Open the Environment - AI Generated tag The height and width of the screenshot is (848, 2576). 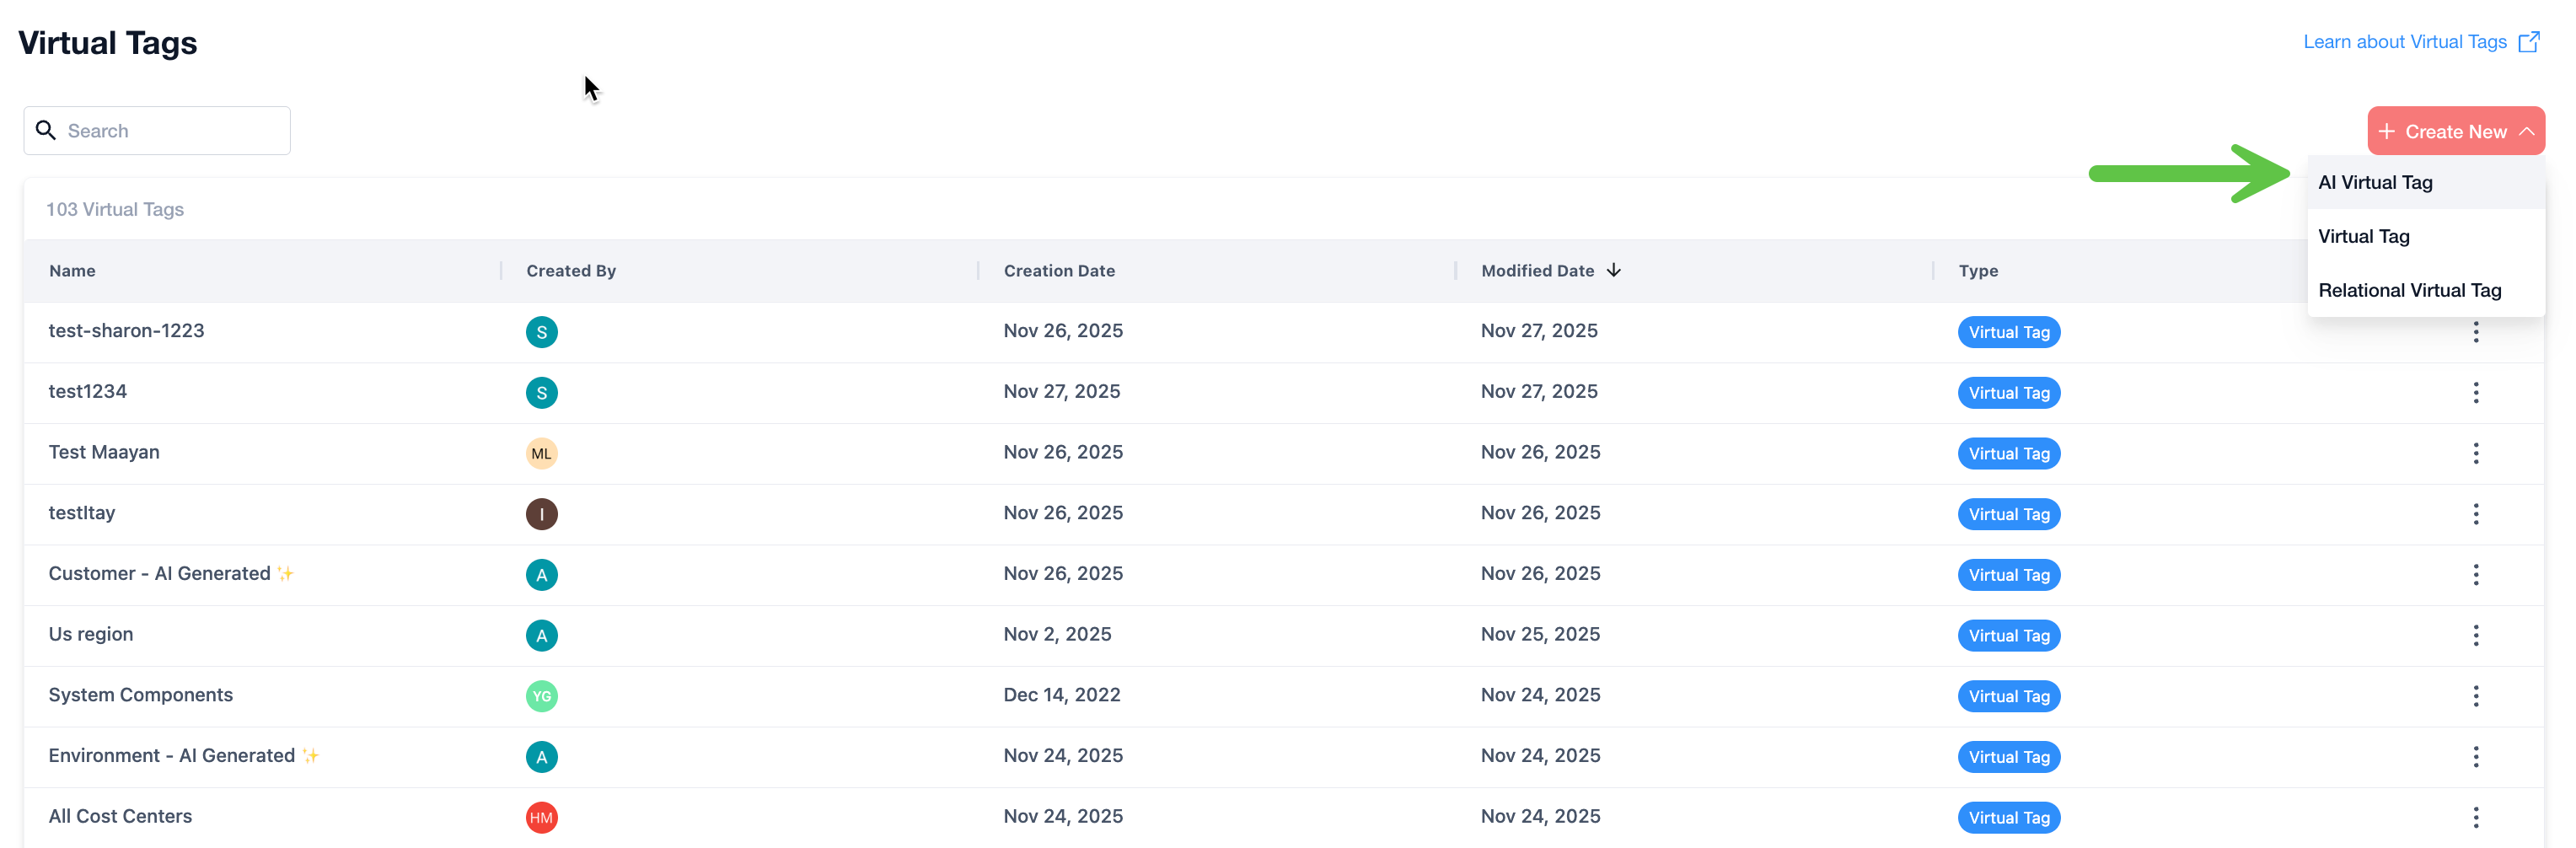(x=171, y=755)
